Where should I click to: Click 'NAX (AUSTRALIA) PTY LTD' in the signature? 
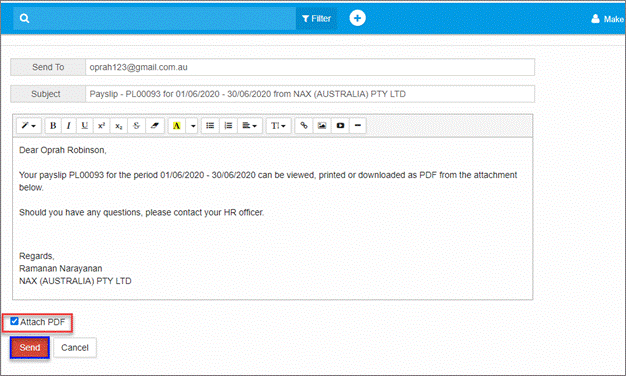tap(75, 281)
